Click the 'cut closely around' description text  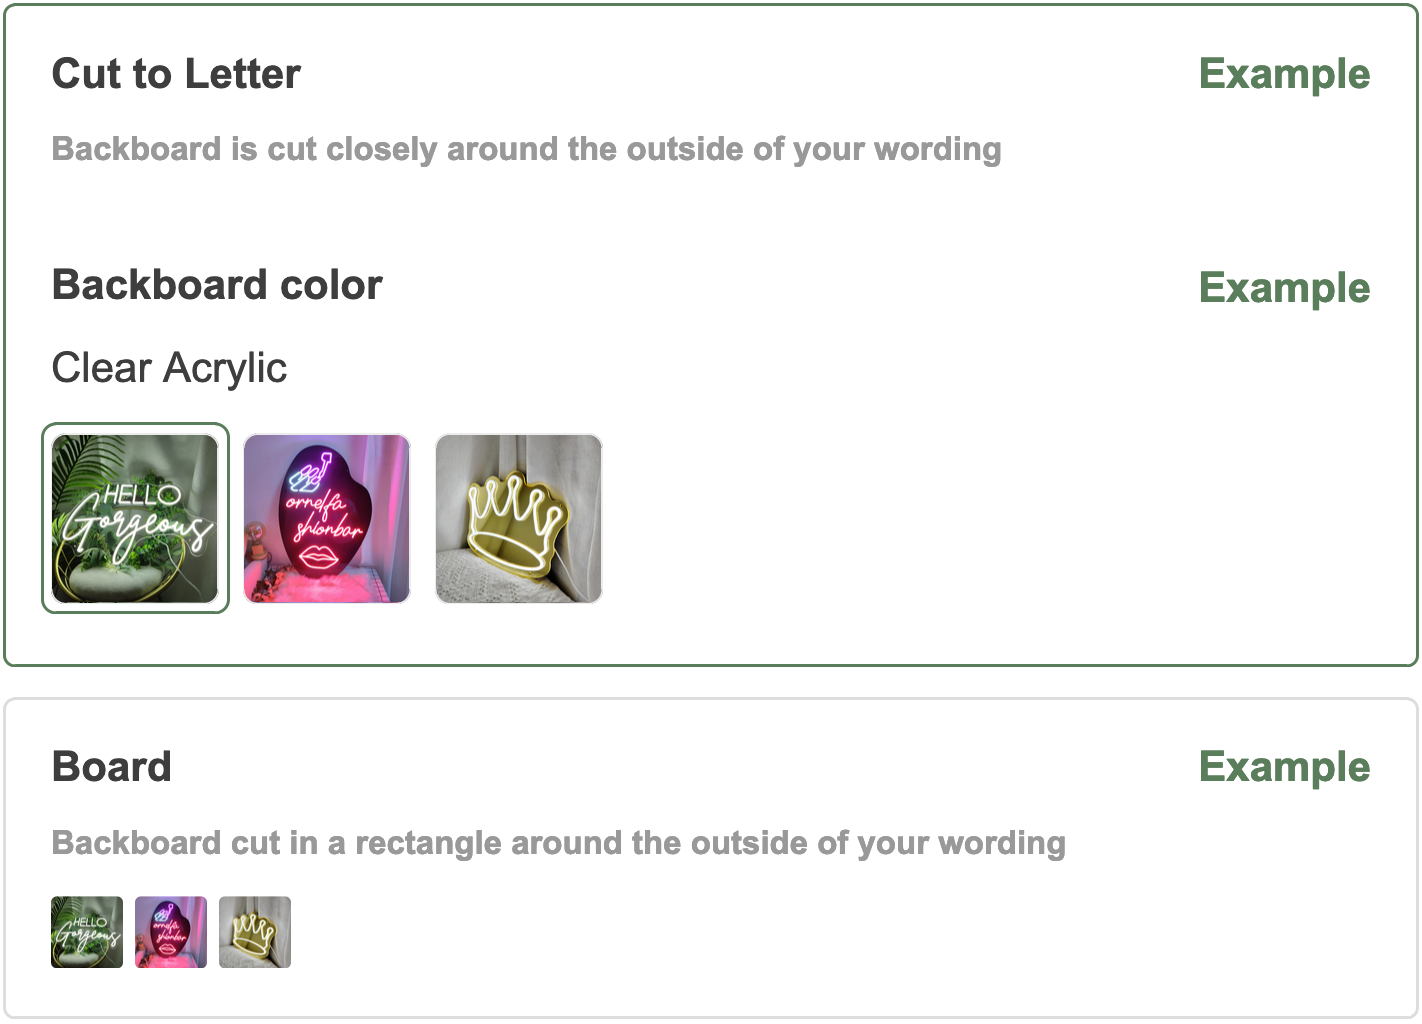point(526,149)
